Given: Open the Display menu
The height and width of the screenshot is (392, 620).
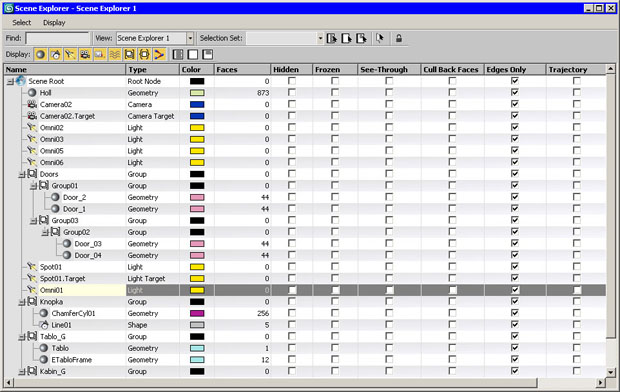Looking at the screenshot, I should click(54, 23).
